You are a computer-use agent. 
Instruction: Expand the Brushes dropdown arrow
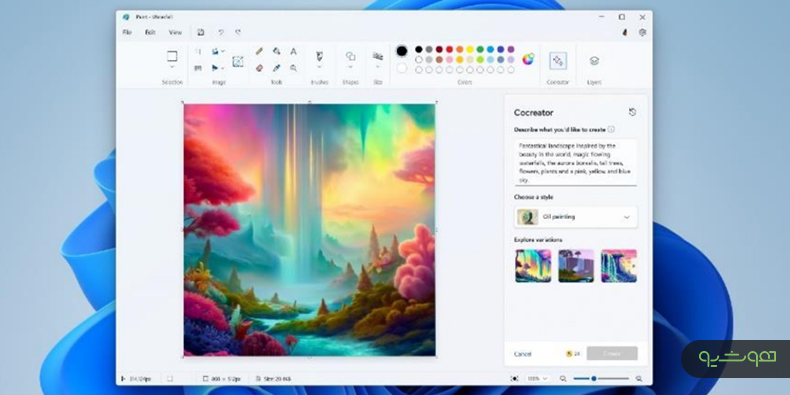coord(319,67)
